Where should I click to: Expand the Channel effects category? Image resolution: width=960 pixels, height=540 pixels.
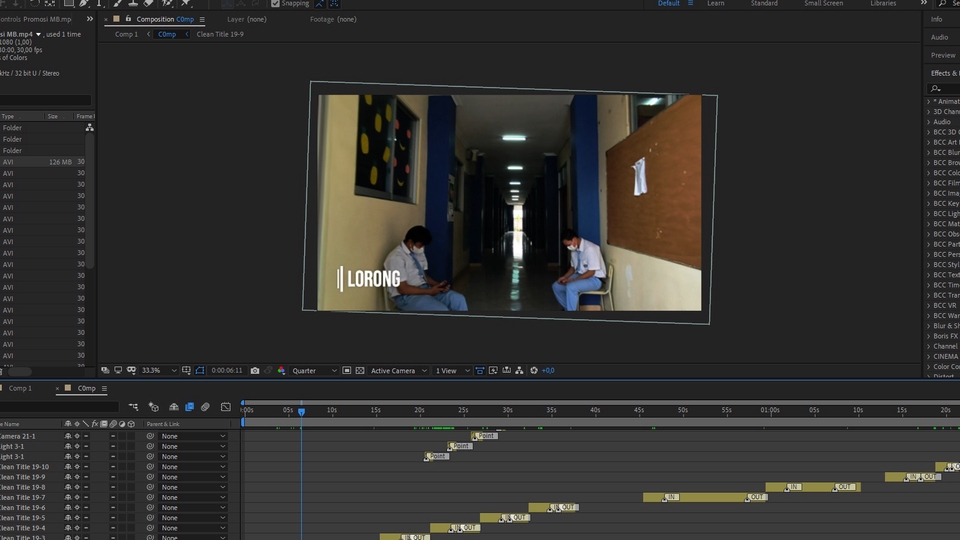tap(929, 347)
